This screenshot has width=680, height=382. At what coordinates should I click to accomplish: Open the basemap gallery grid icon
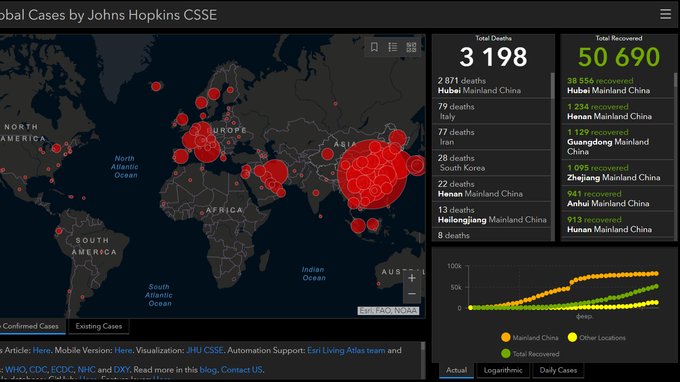point(411,47)
